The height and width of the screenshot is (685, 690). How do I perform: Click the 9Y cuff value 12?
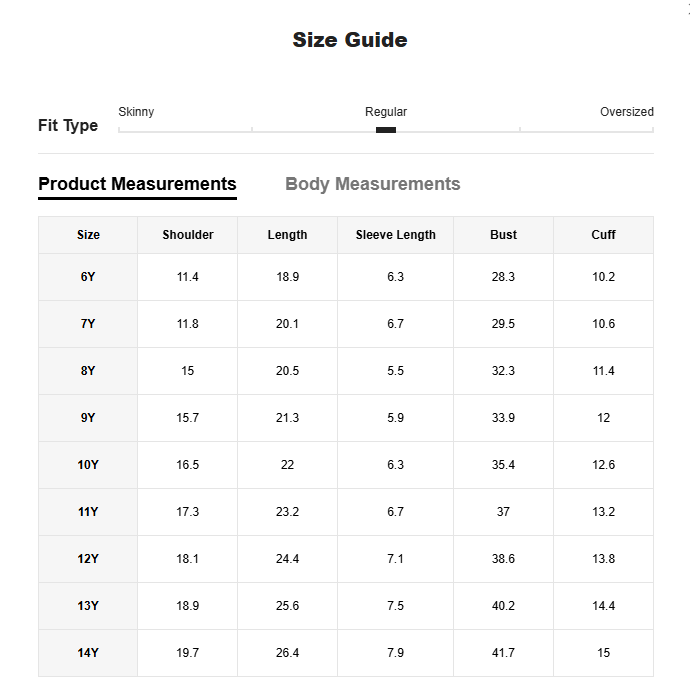[603, 418]
